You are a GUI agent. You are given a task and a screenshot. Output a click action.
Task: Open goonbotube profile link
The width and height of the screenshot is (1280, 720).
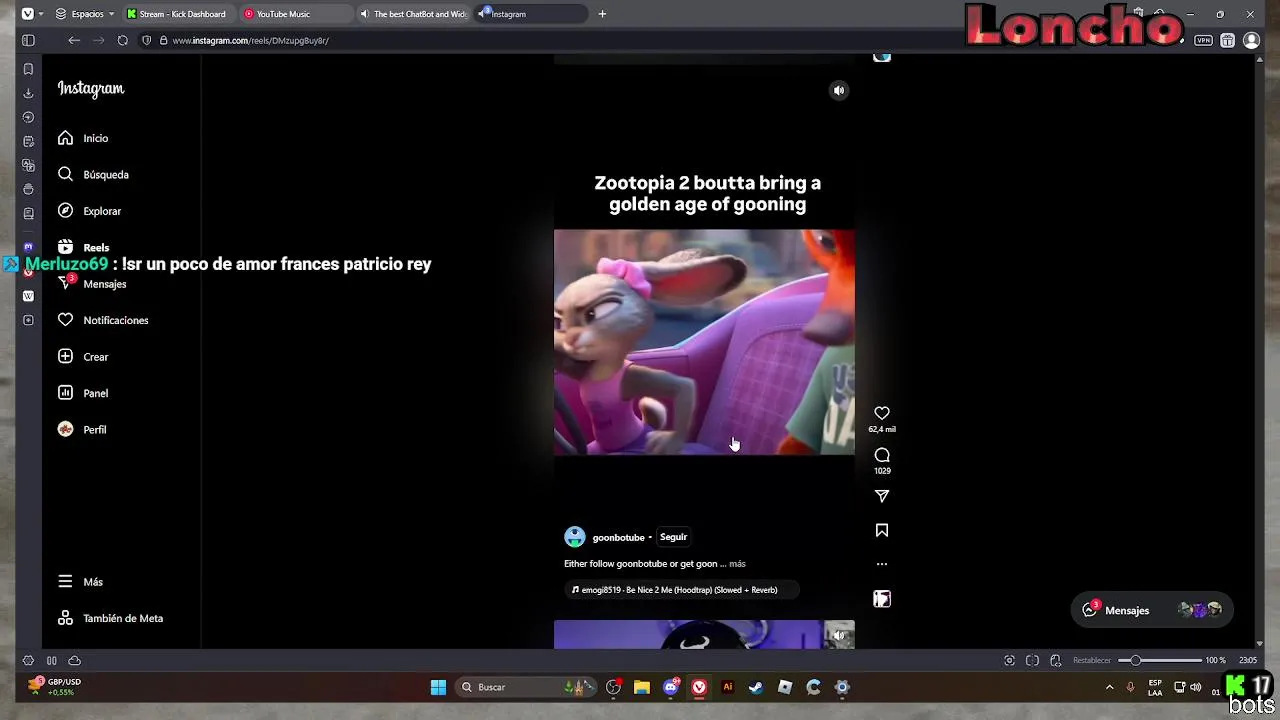[618, 538]
